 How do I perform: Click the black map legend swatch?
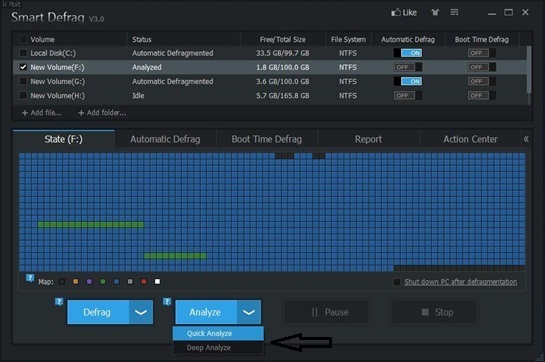tap(62, 281)
